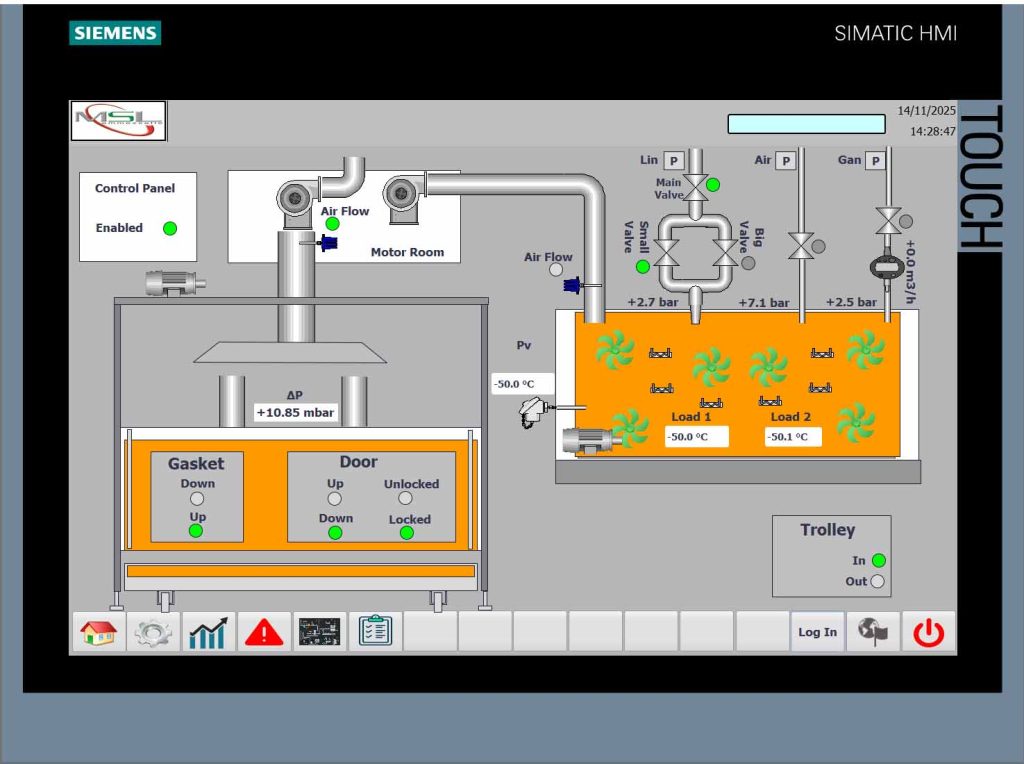Image resolution: width=1024 pixels, height=764 pixels.
Task: Open the clipboard checklist icon
Action: coord(375,632)
